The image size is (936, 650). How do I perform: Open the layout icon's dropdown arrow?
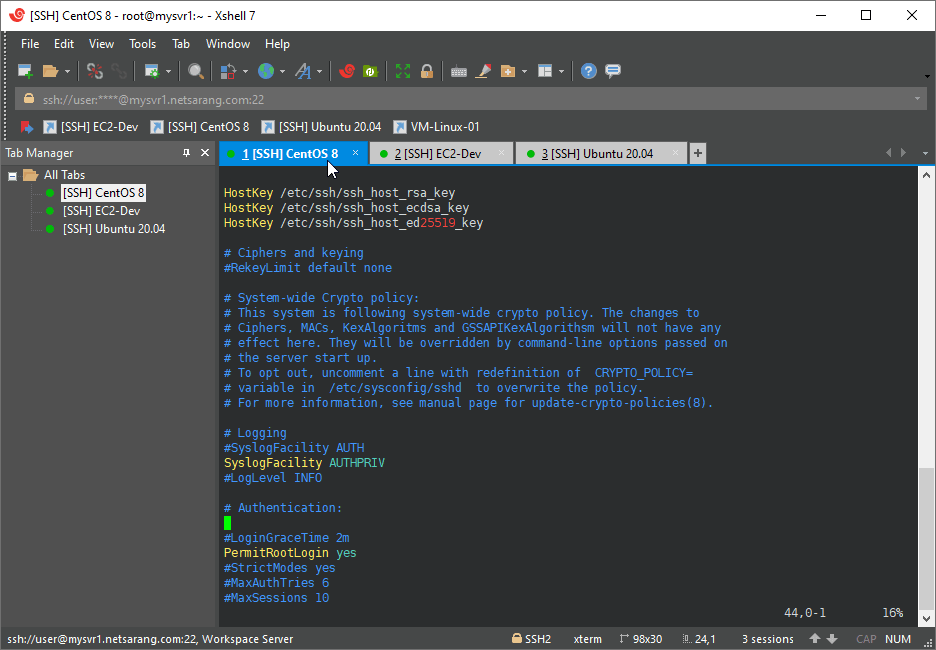(x=559, y=71)
